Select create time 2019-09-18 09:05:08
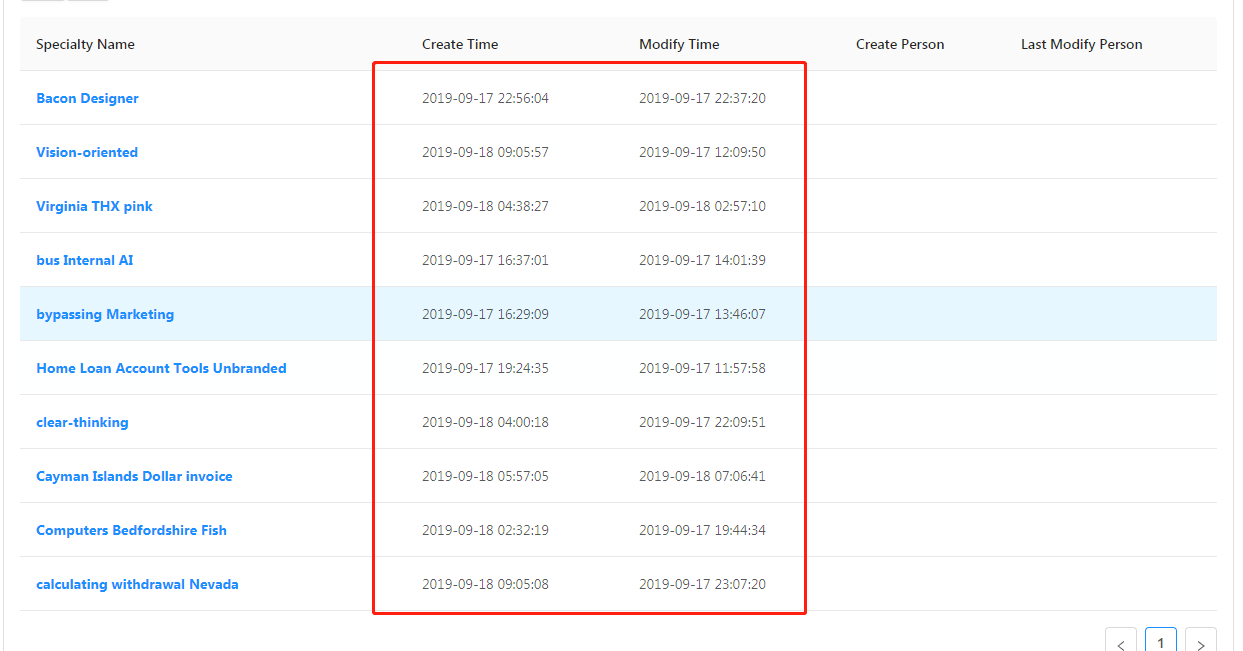The height and width of the screenshot is (651, 1243). (x=485, y=584)
